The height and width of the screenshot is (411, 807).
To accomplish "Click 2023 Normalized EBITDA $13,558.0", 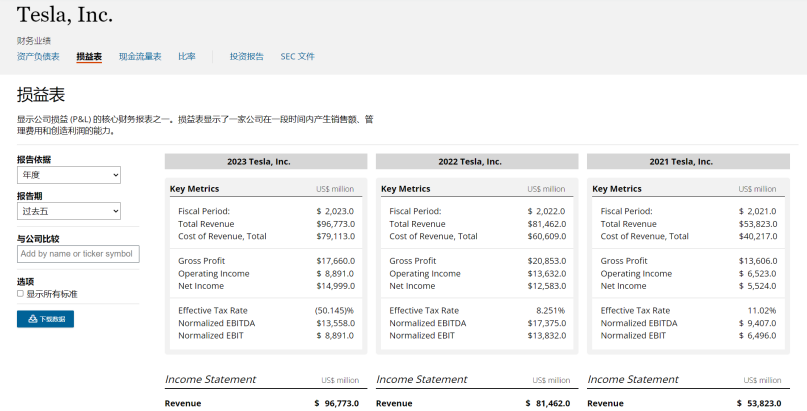I will pos(336,323).
